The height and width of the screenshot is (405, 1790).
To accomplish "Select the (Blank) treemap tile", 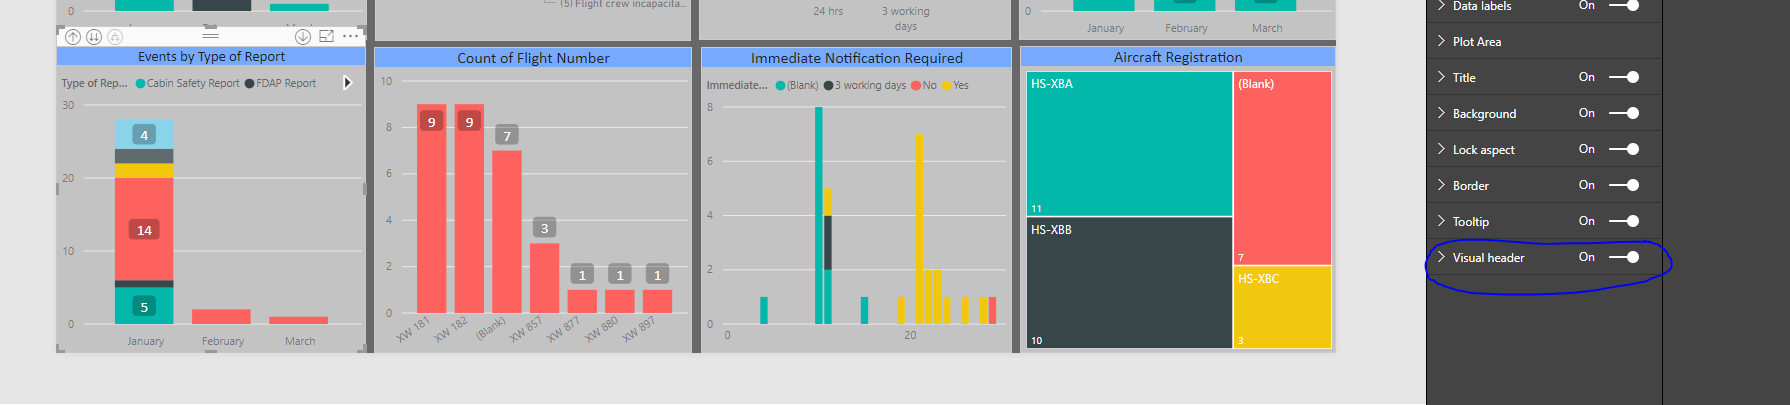I will 1283,168.
